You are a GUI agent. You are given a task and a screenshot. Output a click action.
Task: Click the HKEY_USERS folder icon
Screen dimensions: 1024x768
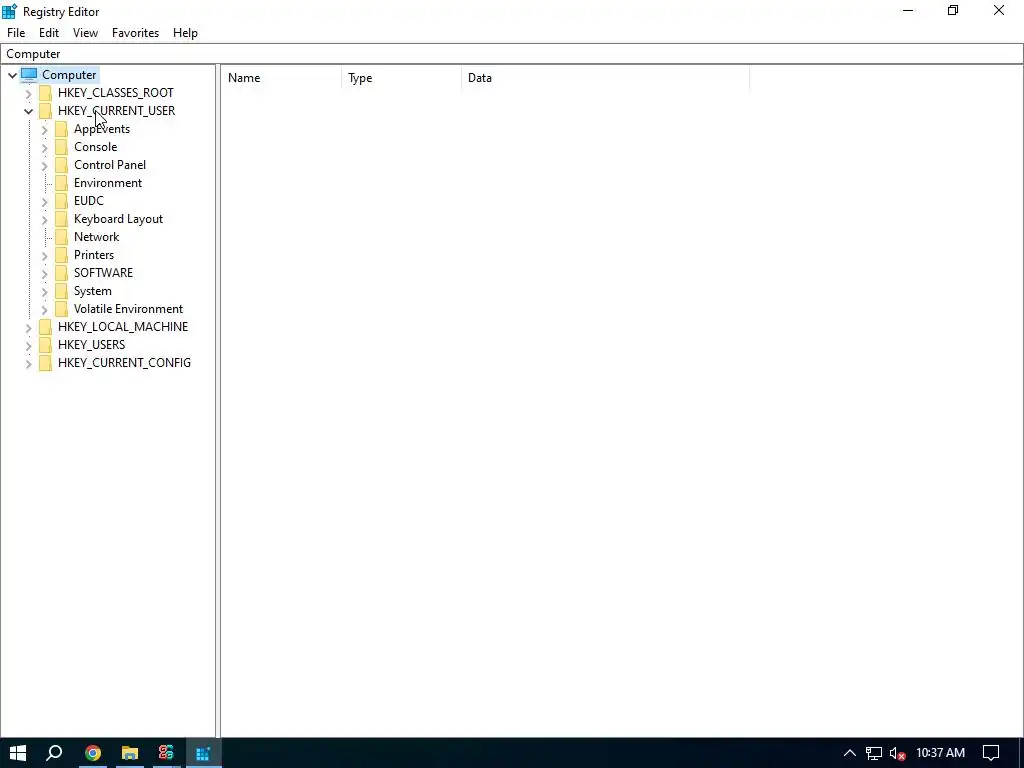(45, 344)
